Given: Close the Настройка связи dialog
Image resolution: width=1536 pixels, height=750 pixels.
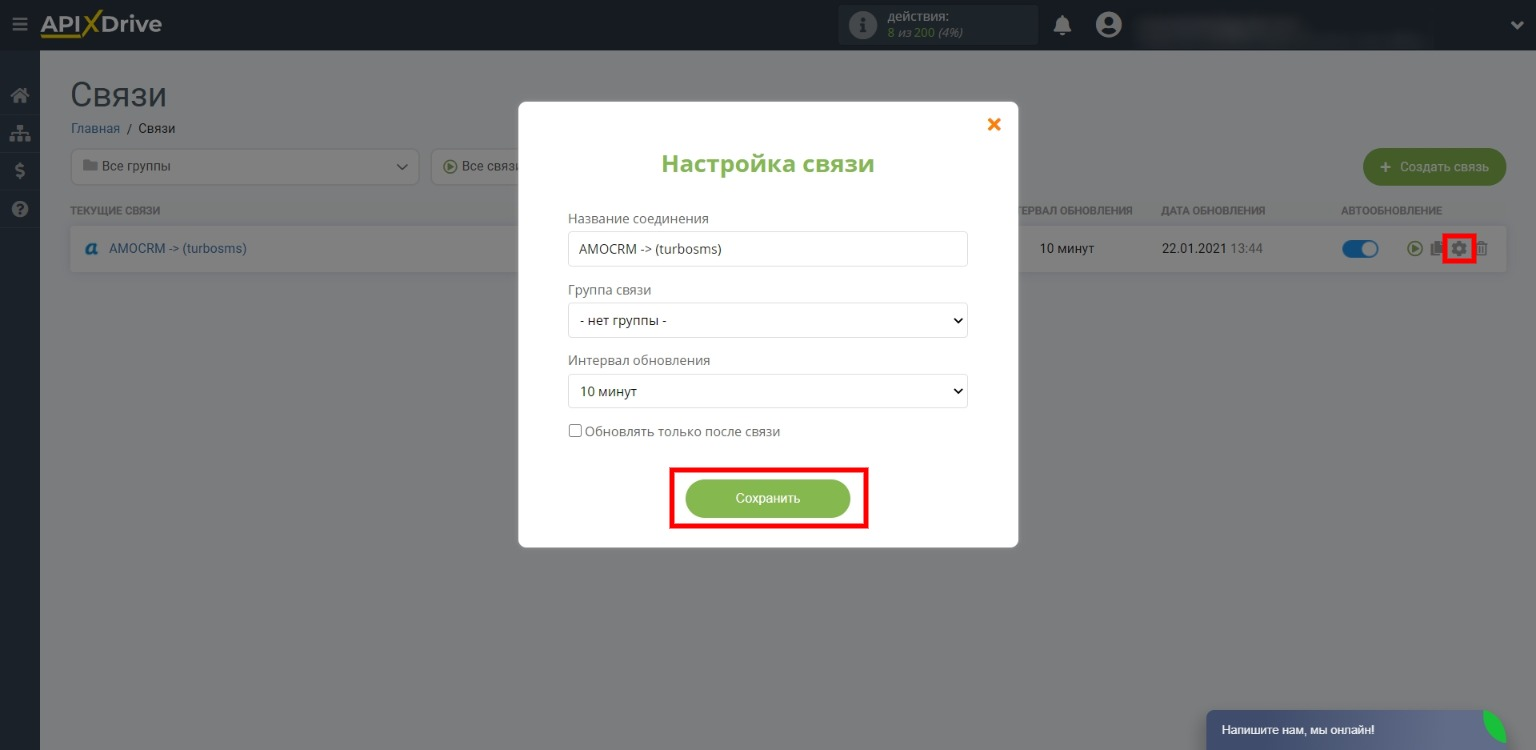Looking at the screenshot, I should (x=994, y=124).
